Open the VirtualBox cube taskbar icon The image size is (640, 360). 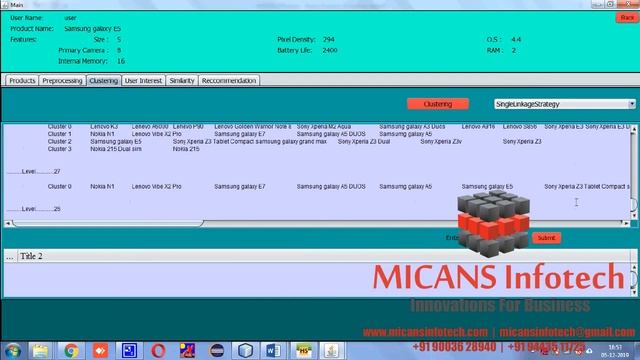[246, 351]
